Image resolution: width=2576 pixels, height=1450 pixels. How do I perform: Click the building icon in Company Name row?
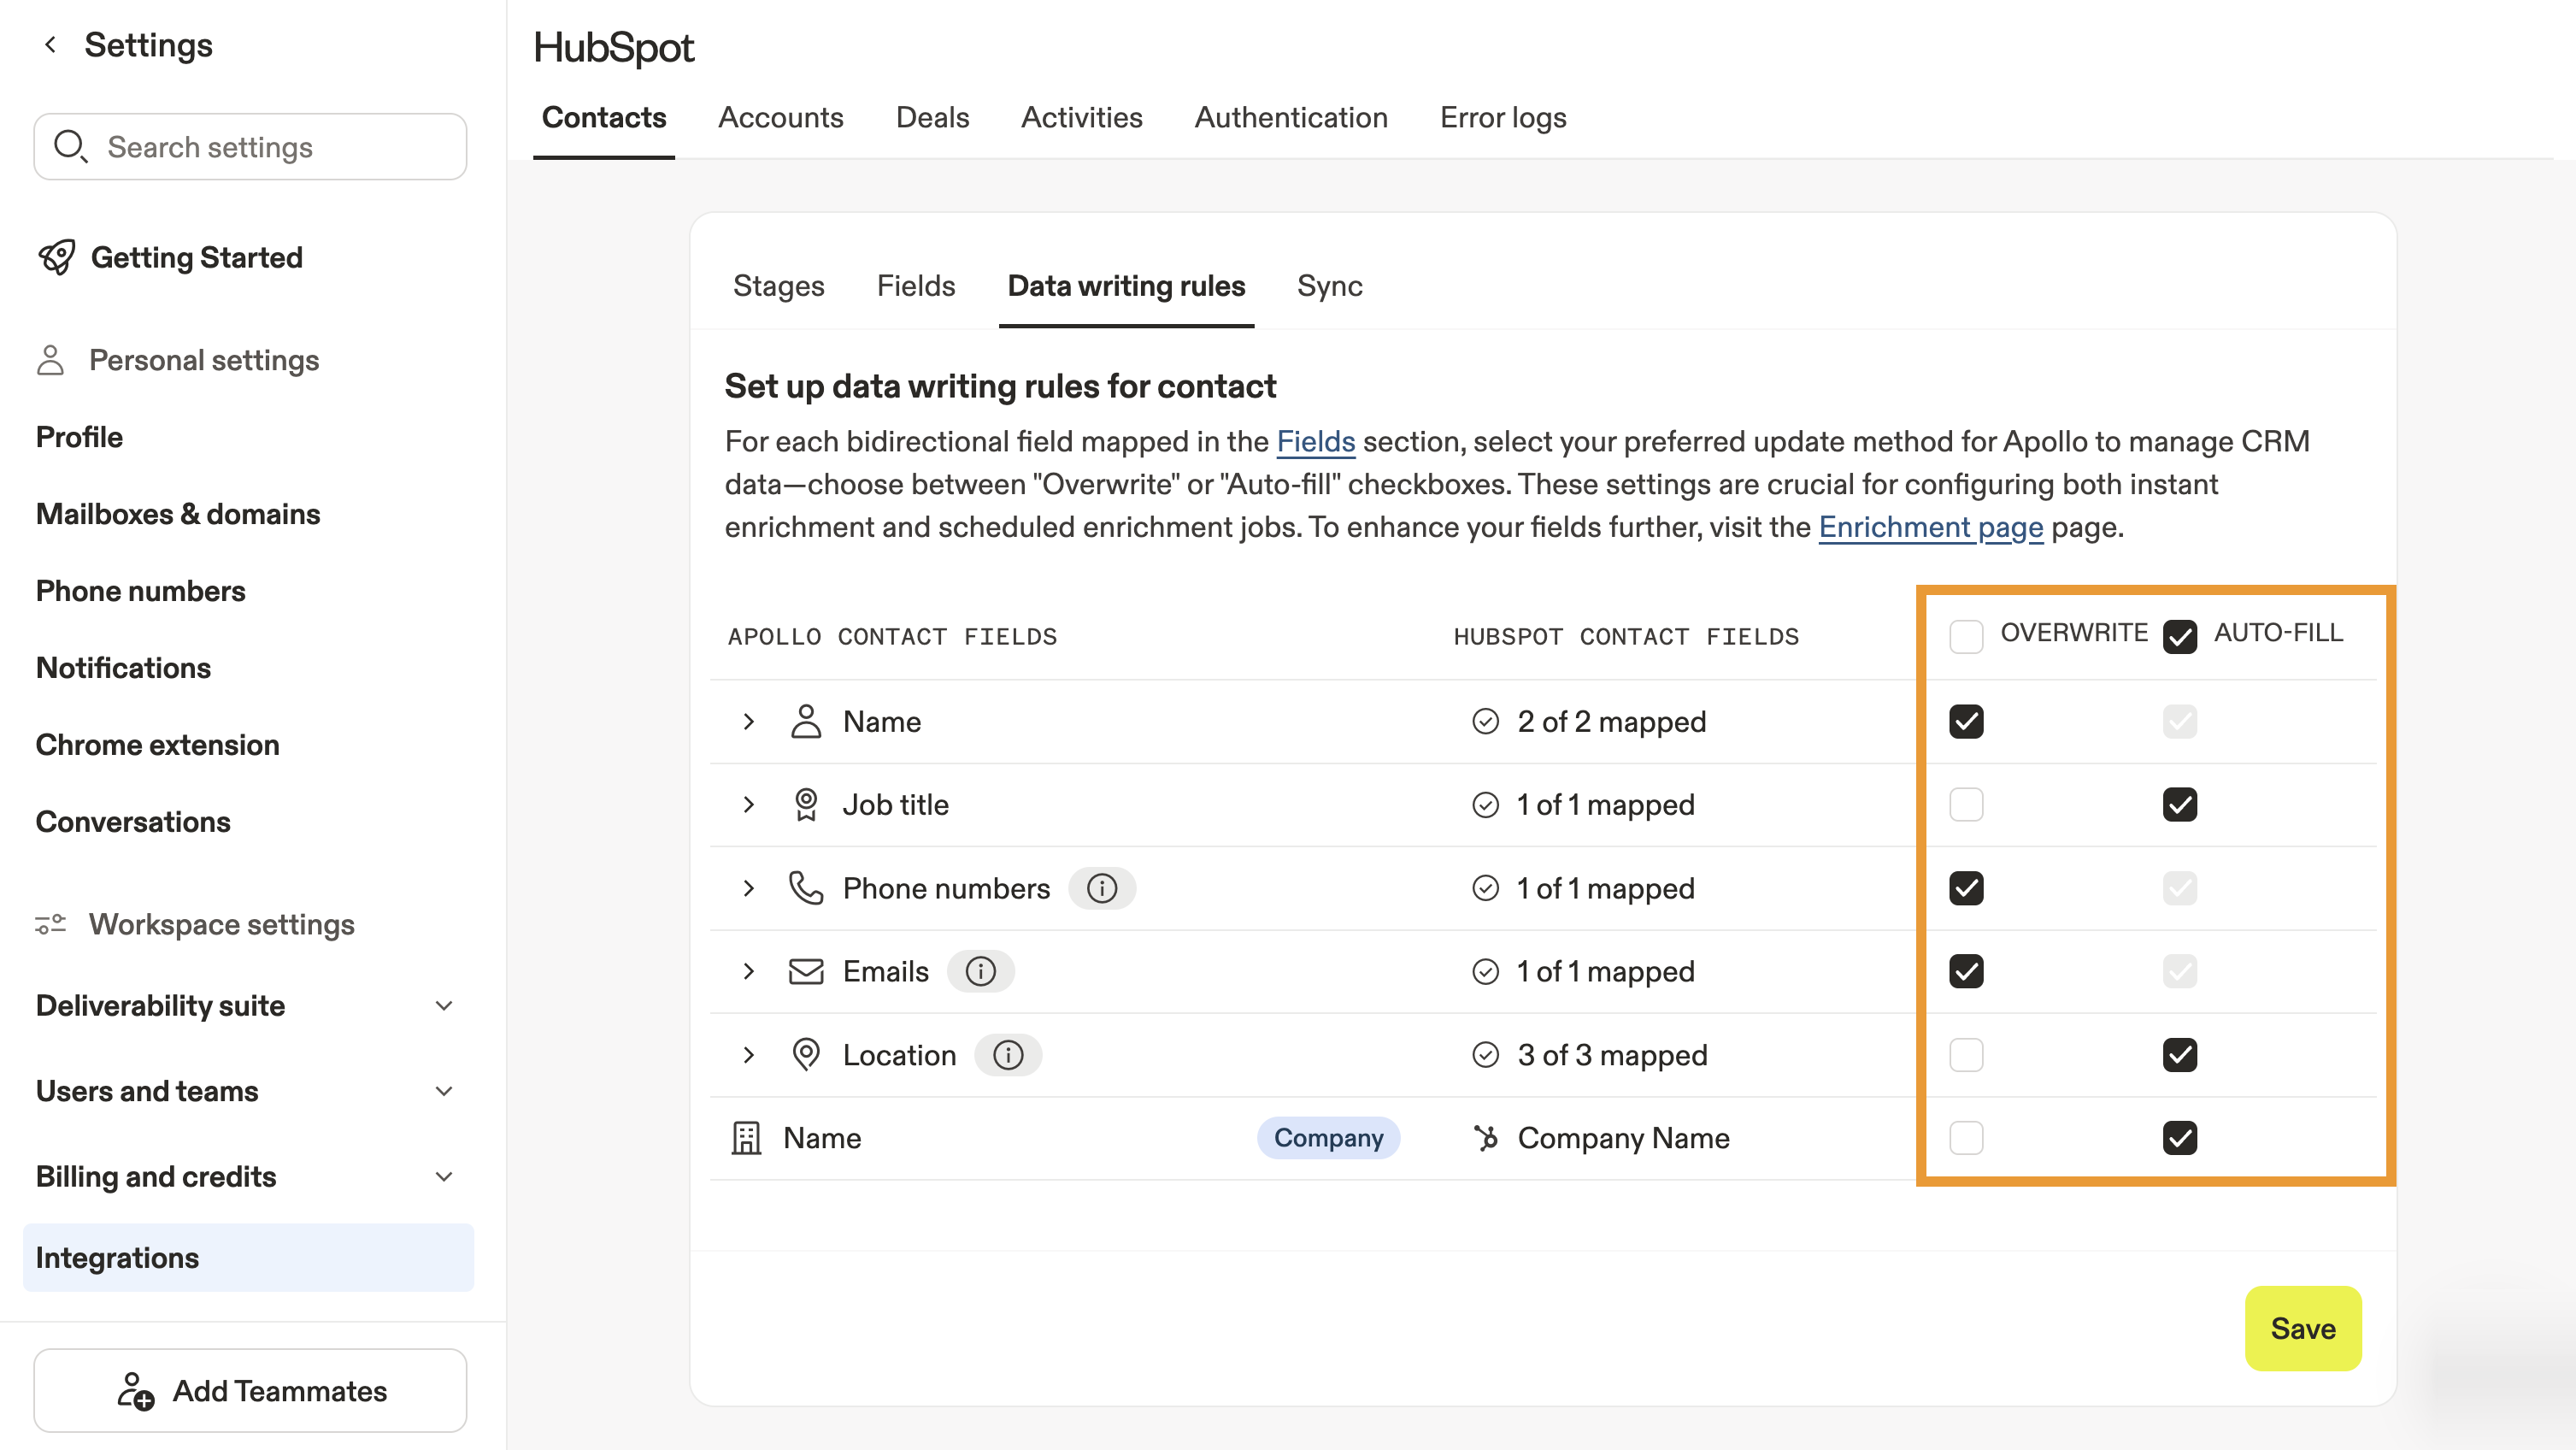point(746,1138)
